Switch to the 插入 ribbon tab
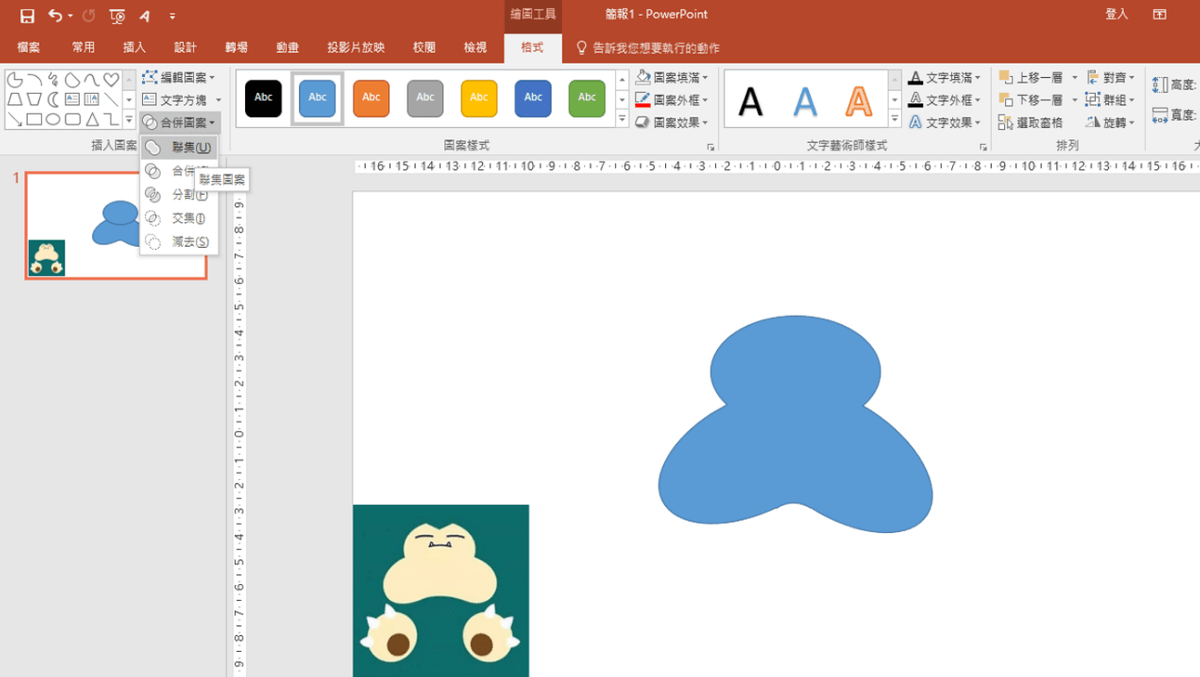This screenshot has width=1200, height=677. click(x=134, y=47)
